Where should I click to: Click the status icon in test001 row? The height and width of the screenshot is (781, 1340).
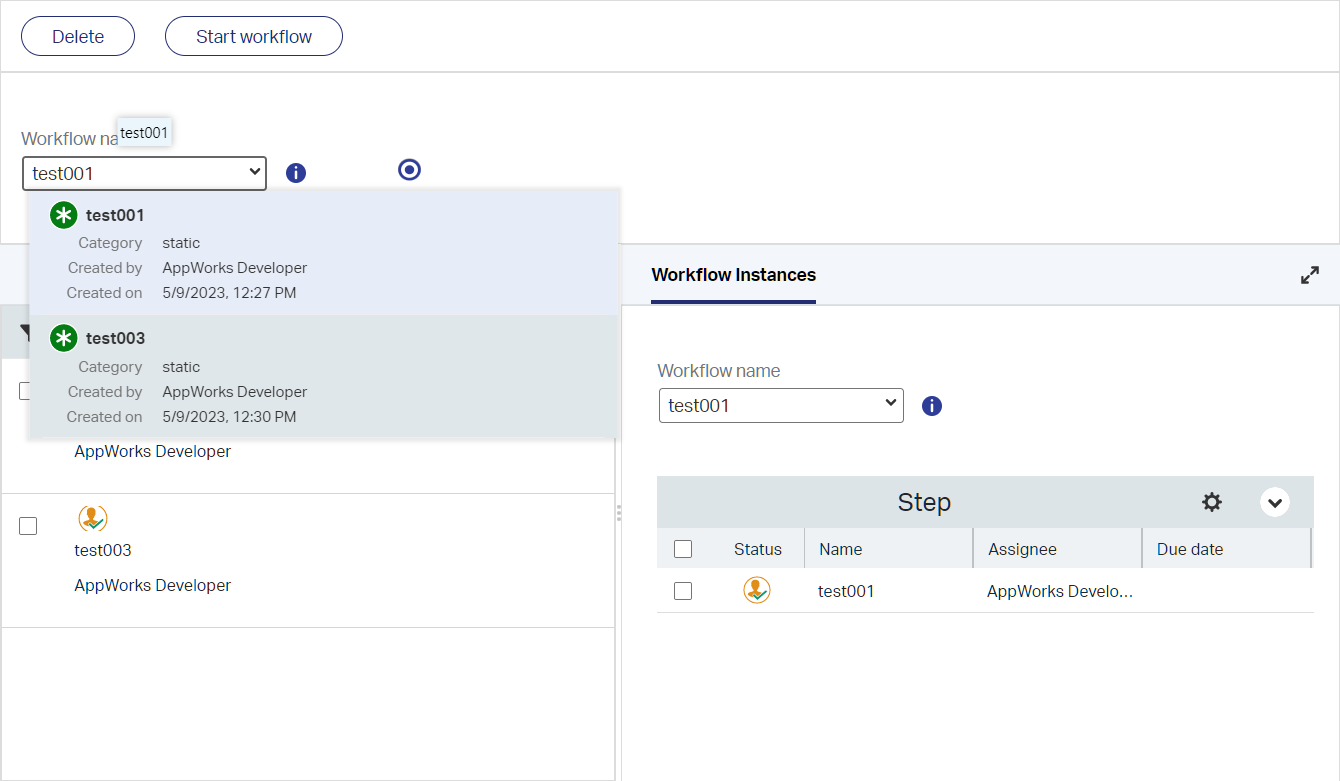coord(757,591)
